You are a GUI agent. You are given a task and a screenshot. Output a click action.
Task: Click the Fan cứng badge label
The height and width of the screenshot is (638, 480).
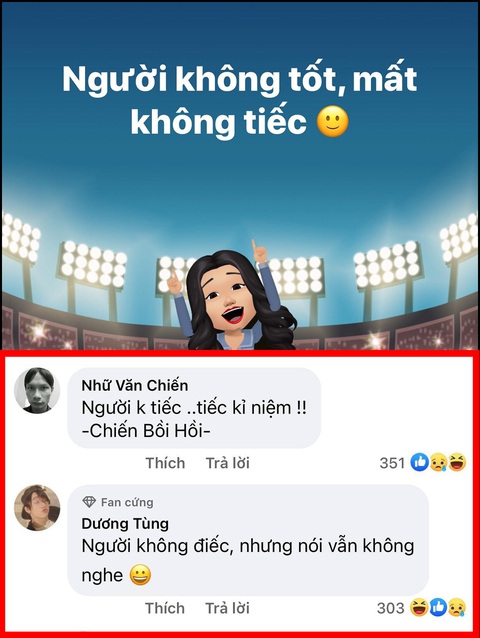click(x=127, y=503)
